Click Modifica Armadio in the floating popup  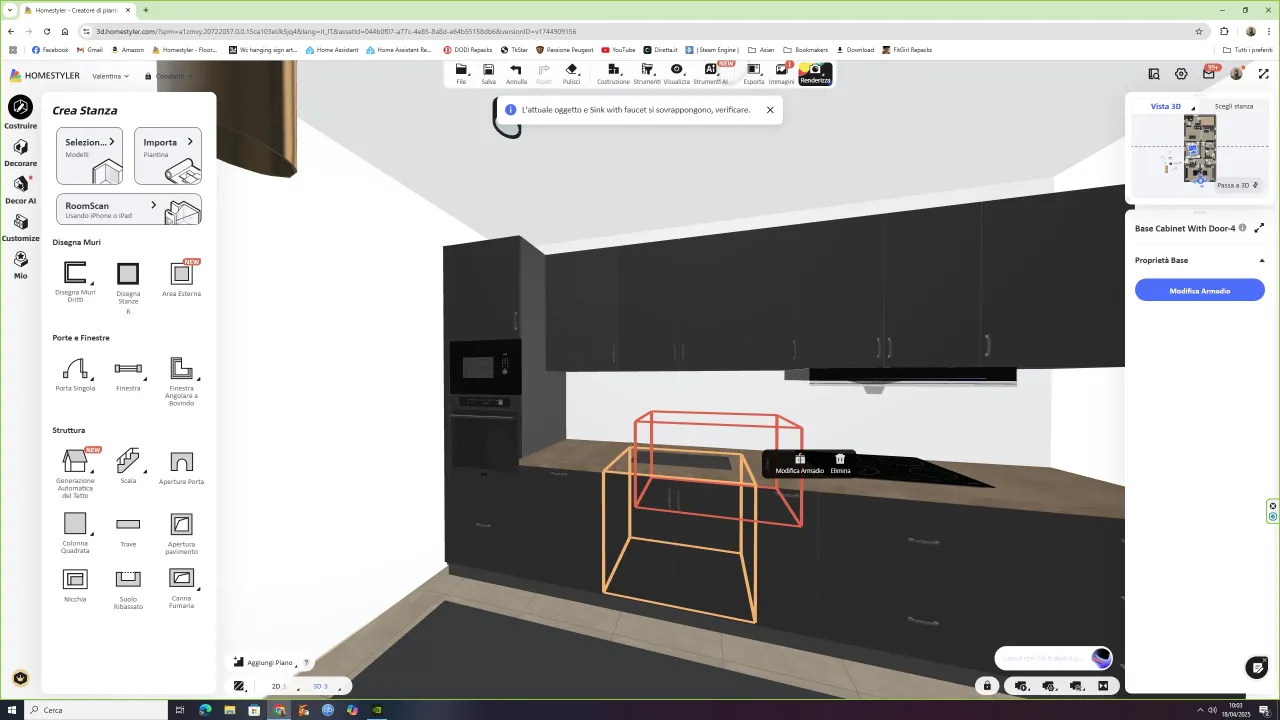[800, 464]
